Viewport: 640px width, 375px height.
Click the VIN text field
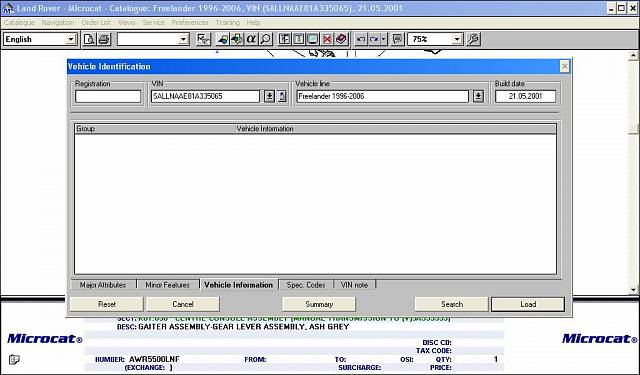205,97
